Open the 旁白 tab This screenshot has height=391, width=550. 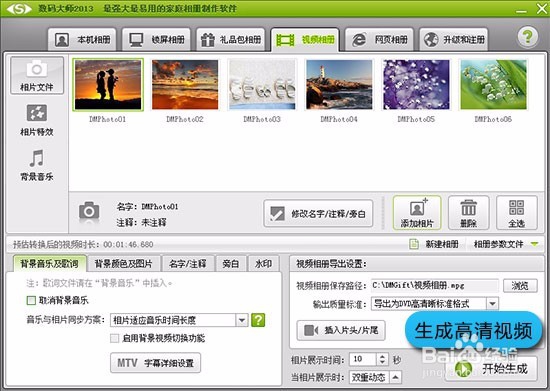(x=230, y=264)
